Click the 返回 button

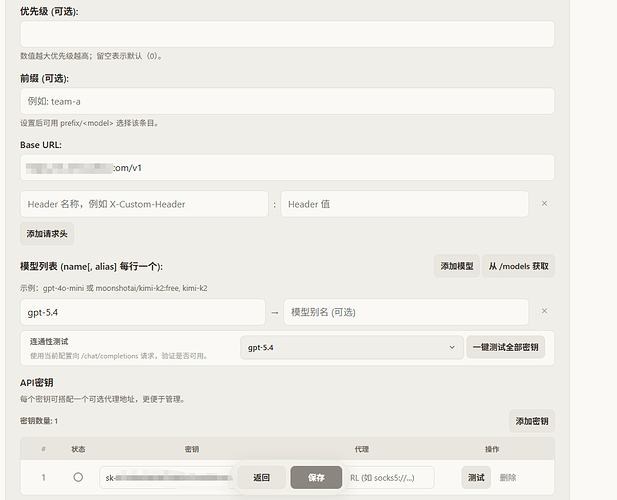(x=261, y=478)
